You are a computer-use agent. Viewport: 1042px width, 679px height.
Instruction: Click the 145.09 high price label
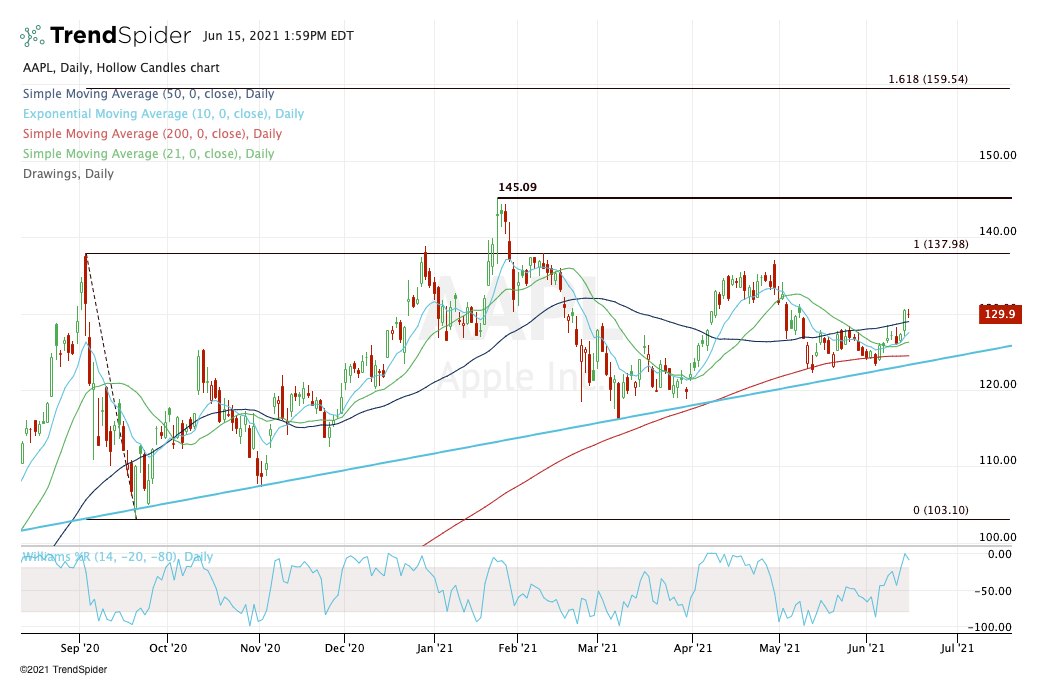(518, 187)
